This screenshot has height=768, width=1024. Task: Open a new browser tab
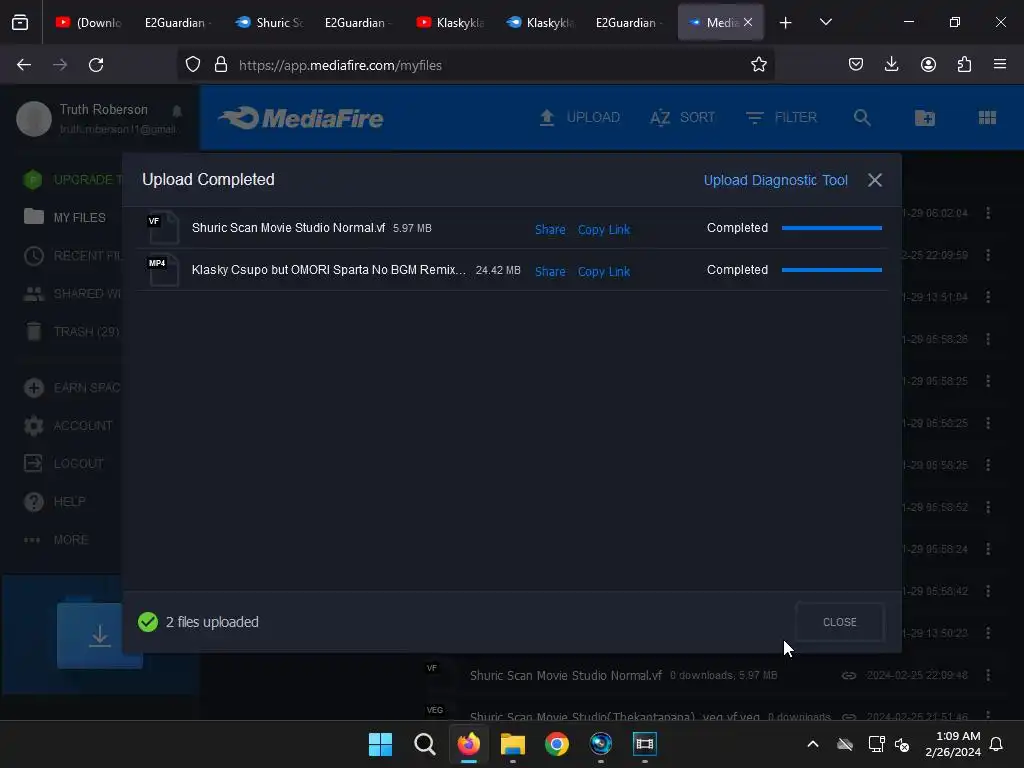pos(786,23)
